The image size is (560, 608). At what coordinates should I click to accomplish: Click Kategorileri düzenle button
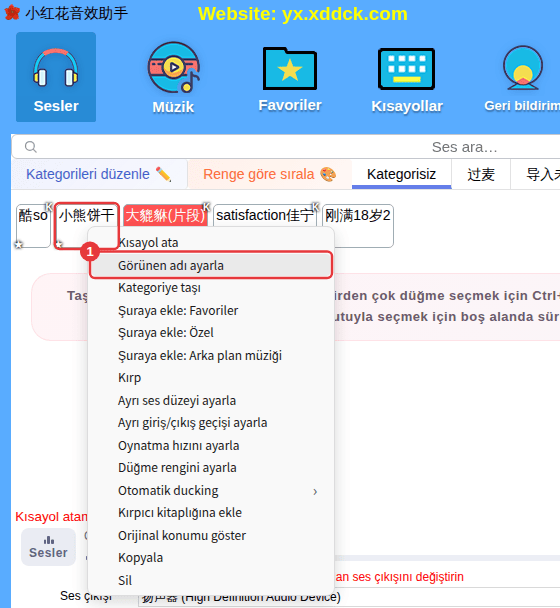[x=99, y=174]
